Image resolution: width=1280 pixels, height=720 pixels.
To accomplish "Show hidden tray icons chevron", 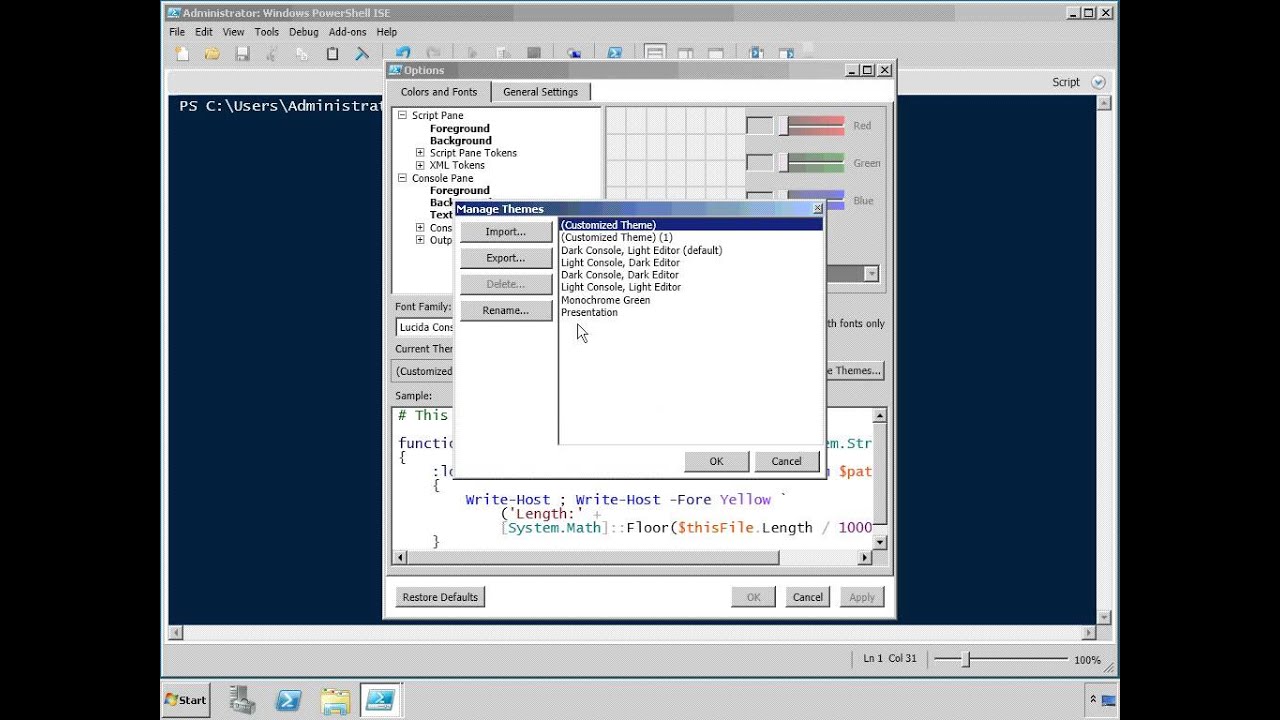I will (1094, 699).
